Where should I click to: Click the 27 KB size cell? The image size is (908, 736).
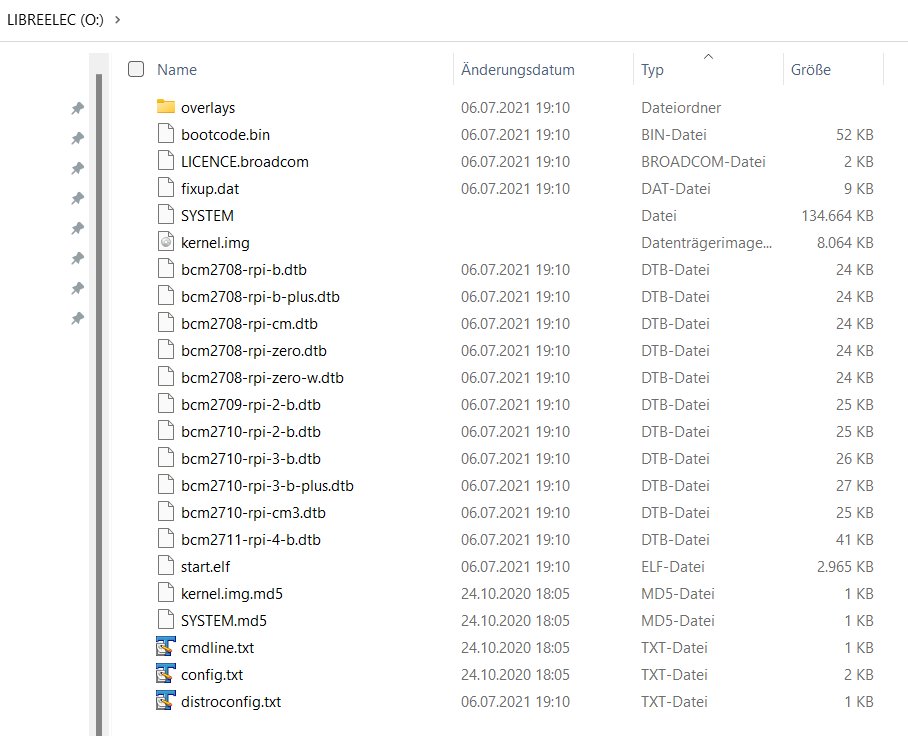click(854, 486)
